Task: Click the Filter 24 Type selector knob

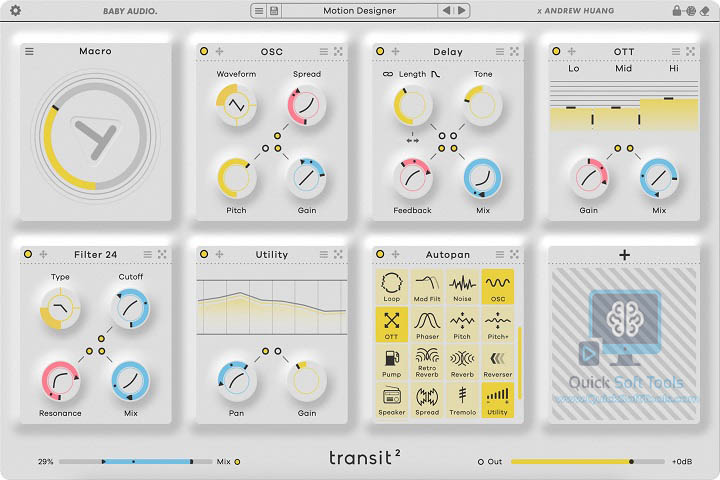Action: [60, 309]
